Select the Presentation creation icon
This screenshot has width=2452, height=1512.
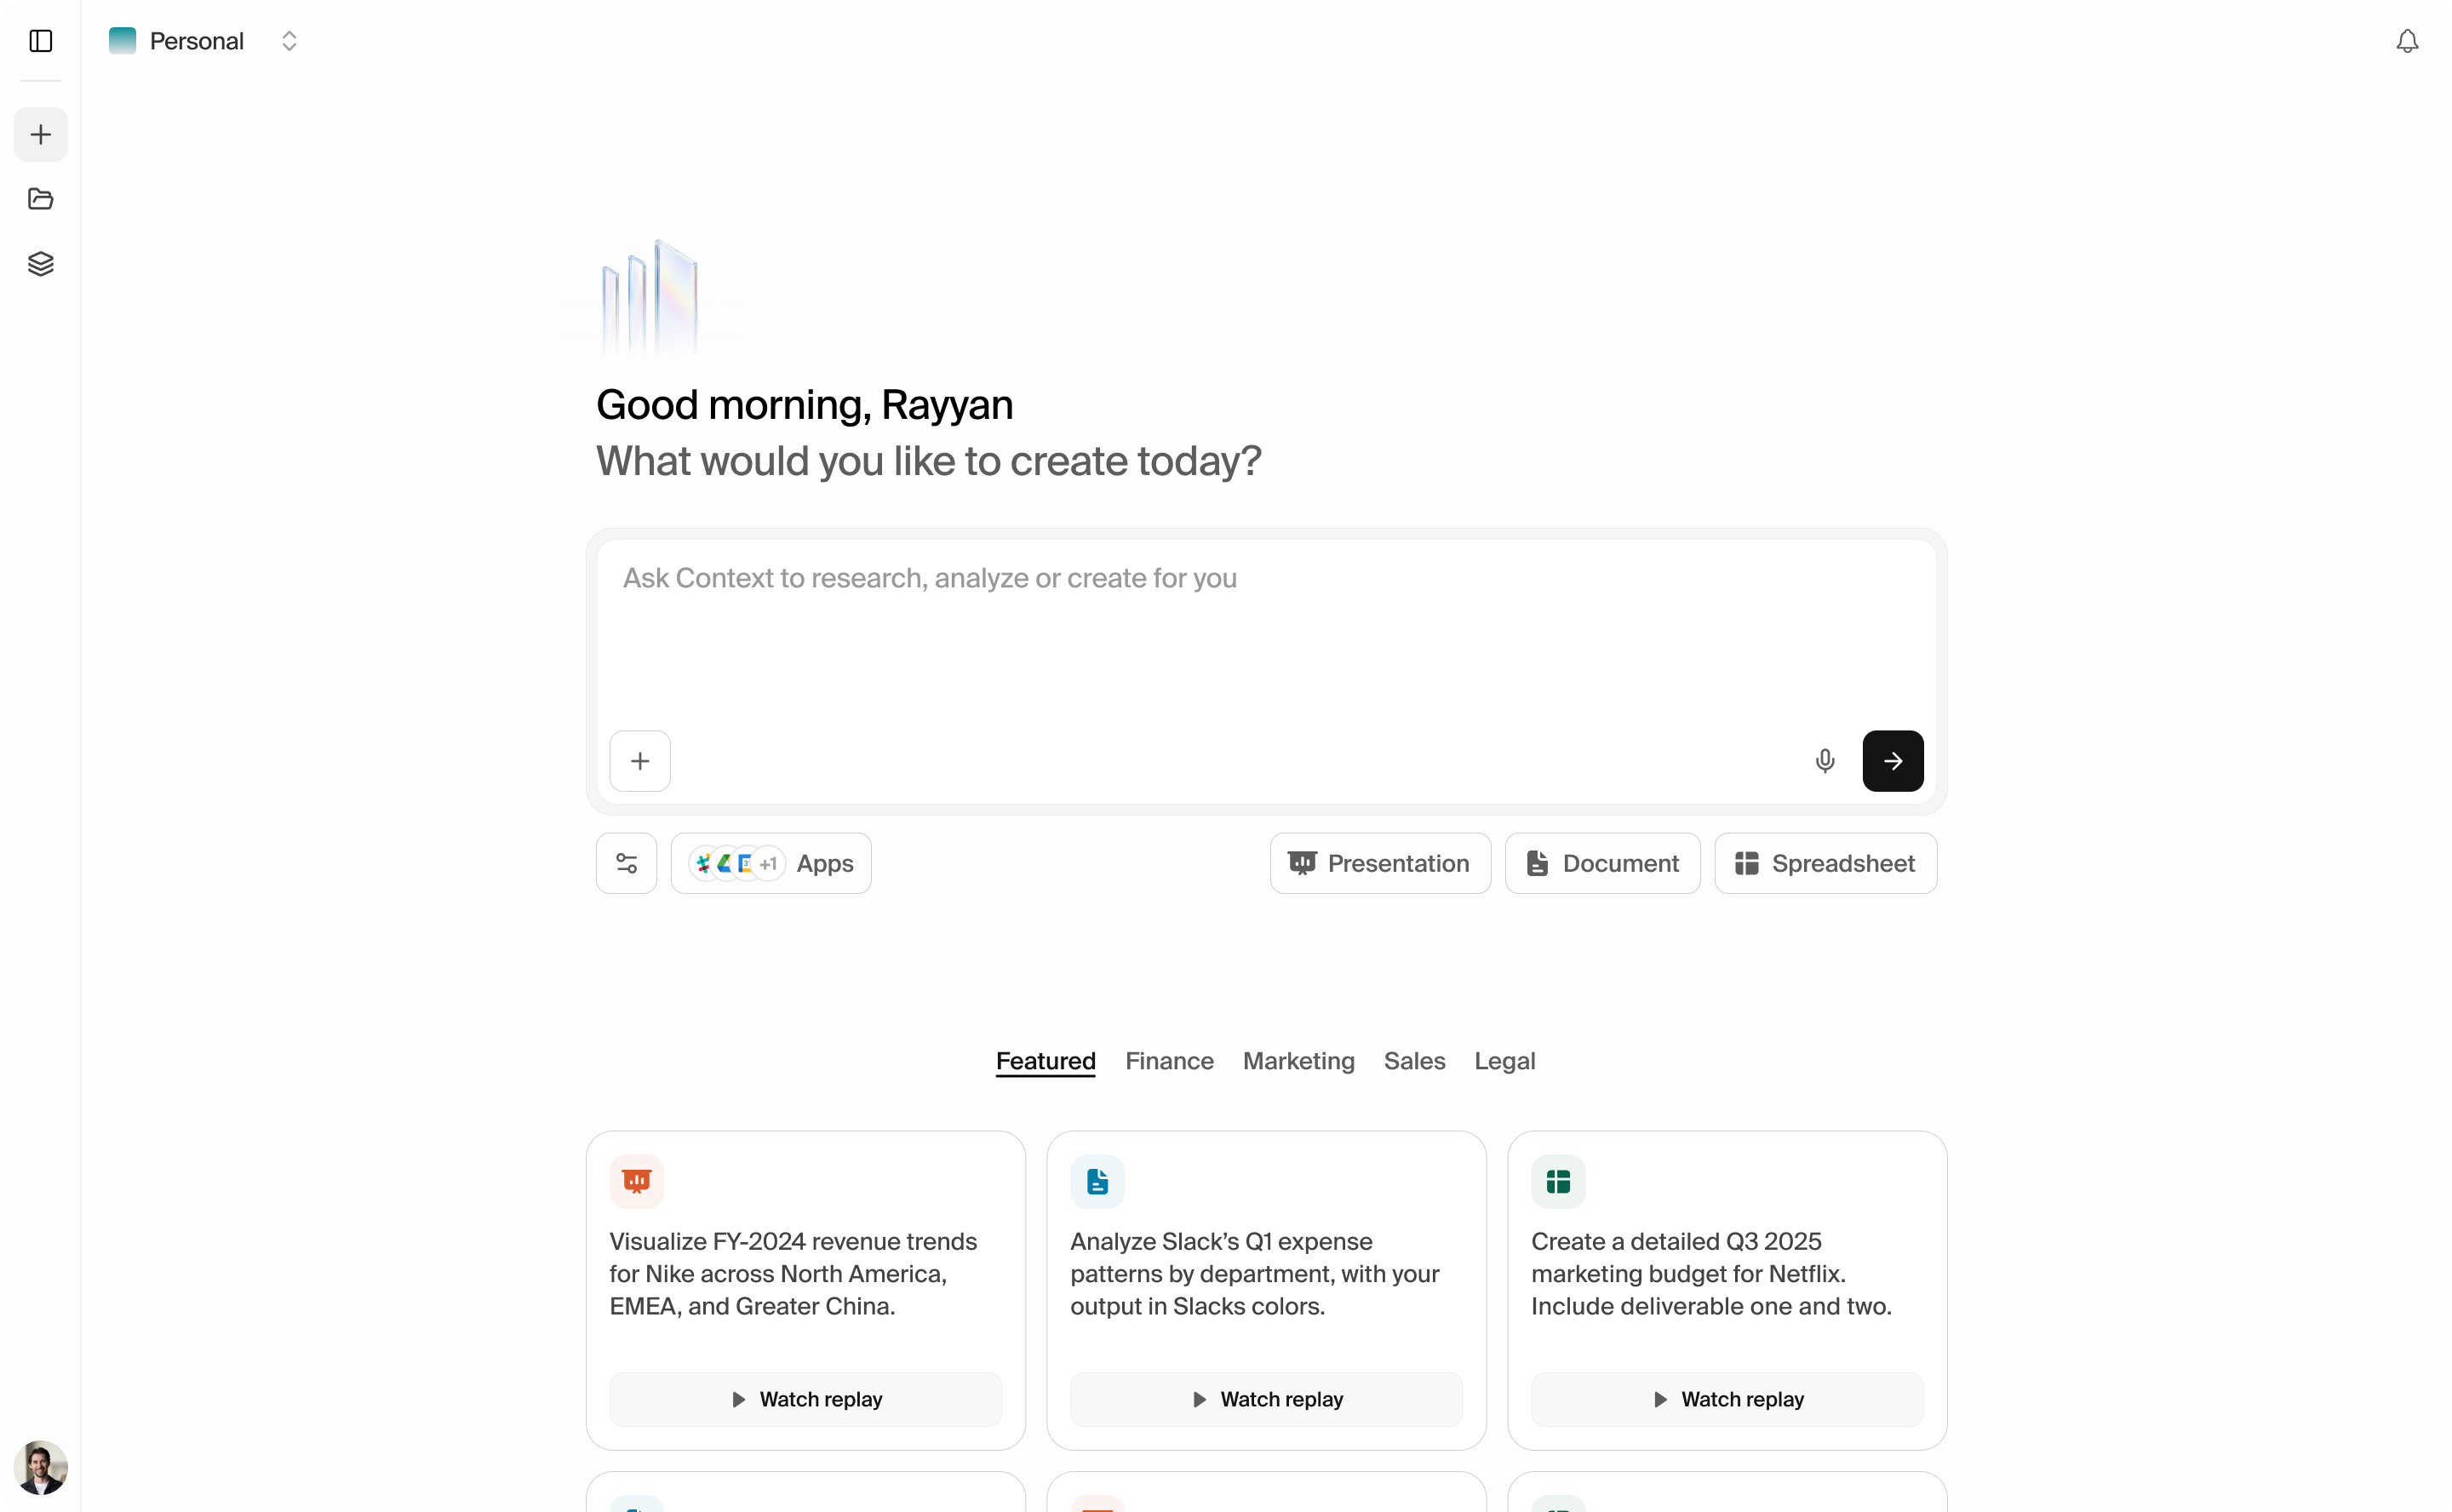point(1303,863)
